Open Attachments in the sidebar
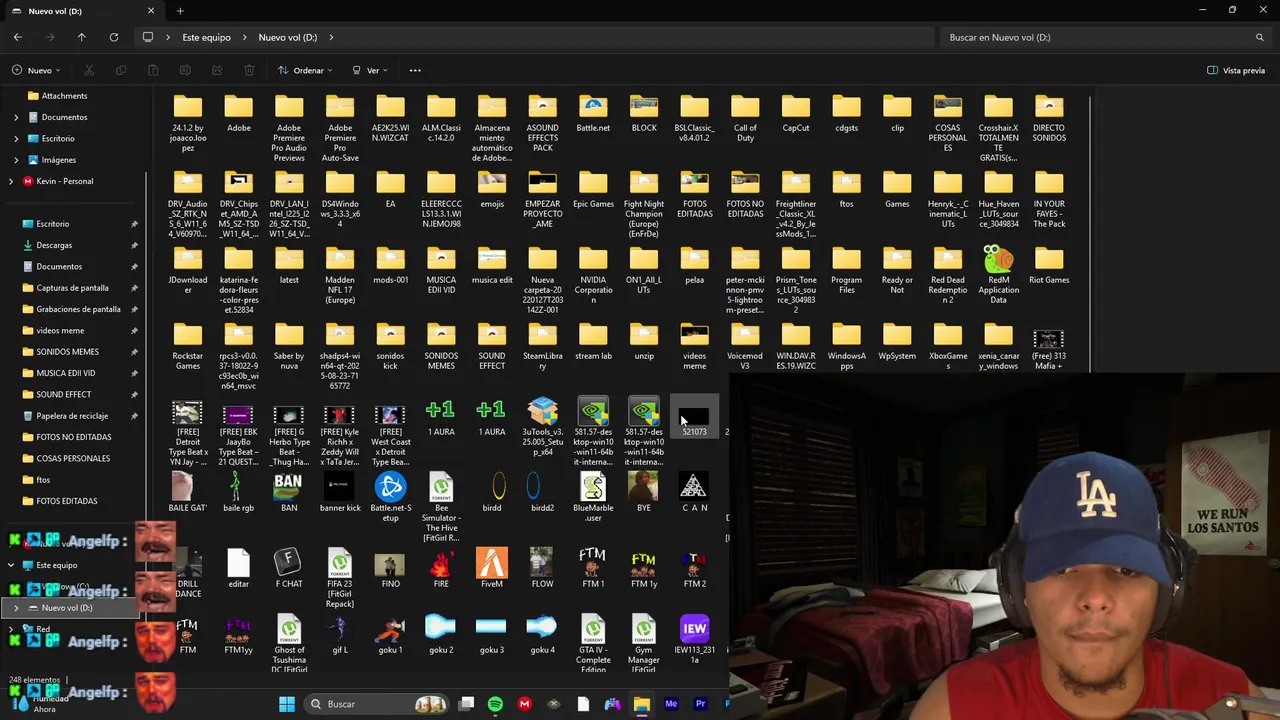This screenshot has width=1280, height=720. tap(64, 96)
